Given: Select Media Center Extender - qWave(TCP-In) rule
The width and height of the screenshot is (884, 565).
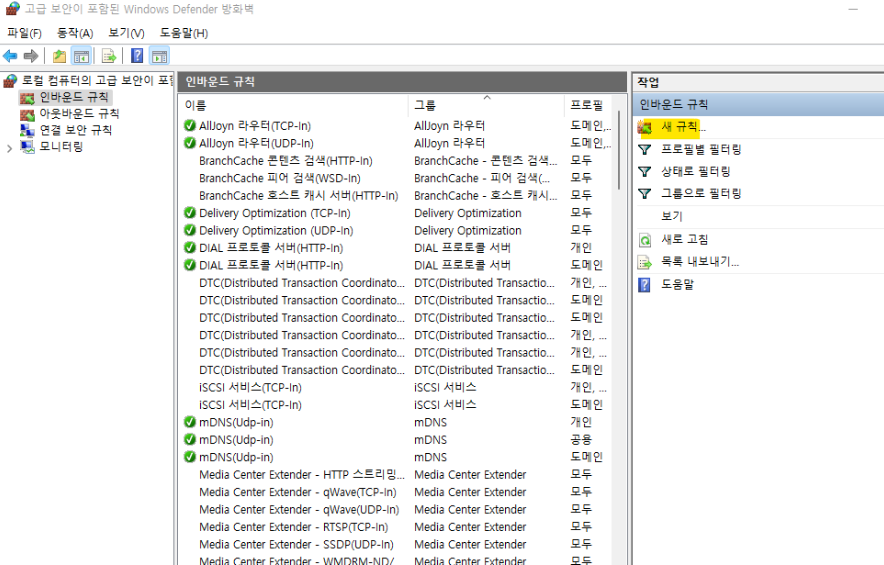Looking at the screenshot, I should (298, 492).
